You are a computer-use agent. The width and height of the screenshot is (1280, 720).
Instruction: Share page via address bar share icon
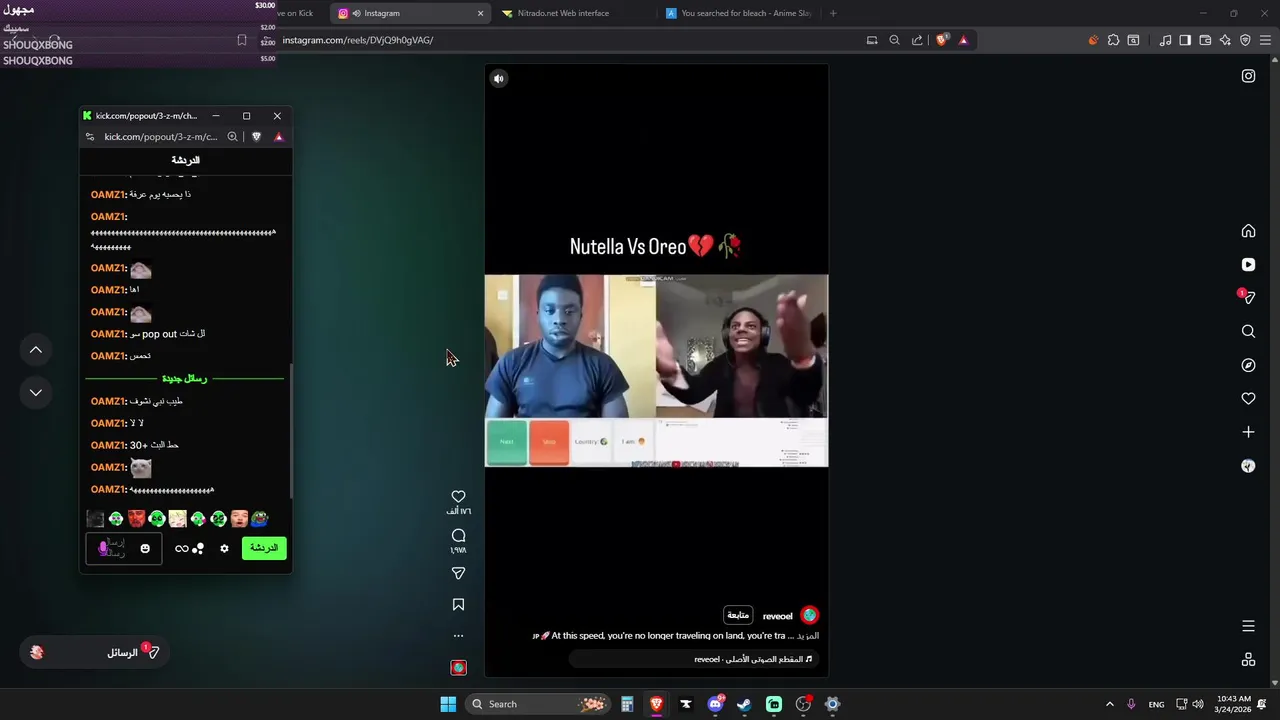tap(917, 40)
